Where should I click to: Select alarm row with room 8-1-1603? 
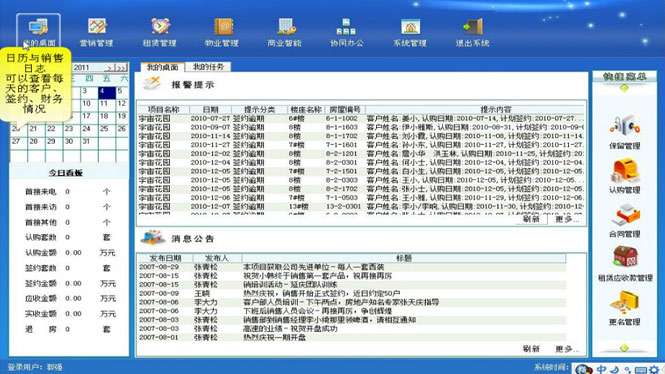pyautogui.click(x=361, y=127)
